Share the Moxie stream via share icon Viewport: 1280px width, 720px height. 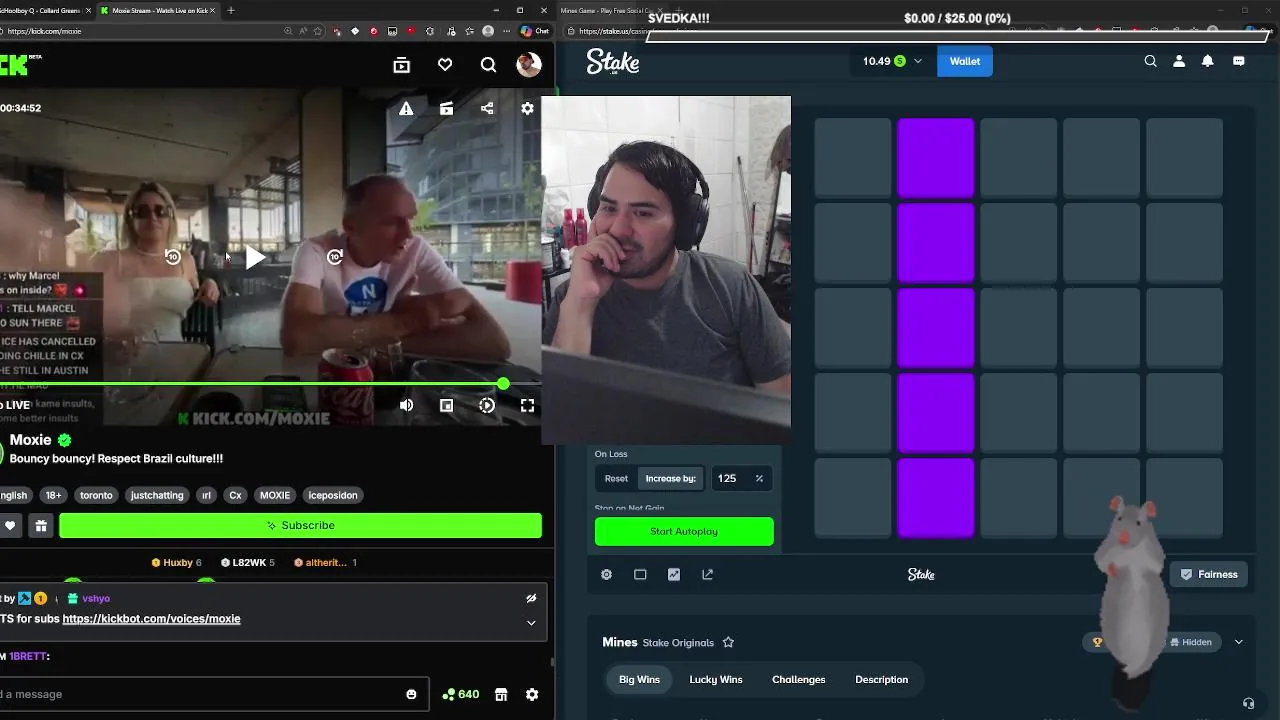487,108
